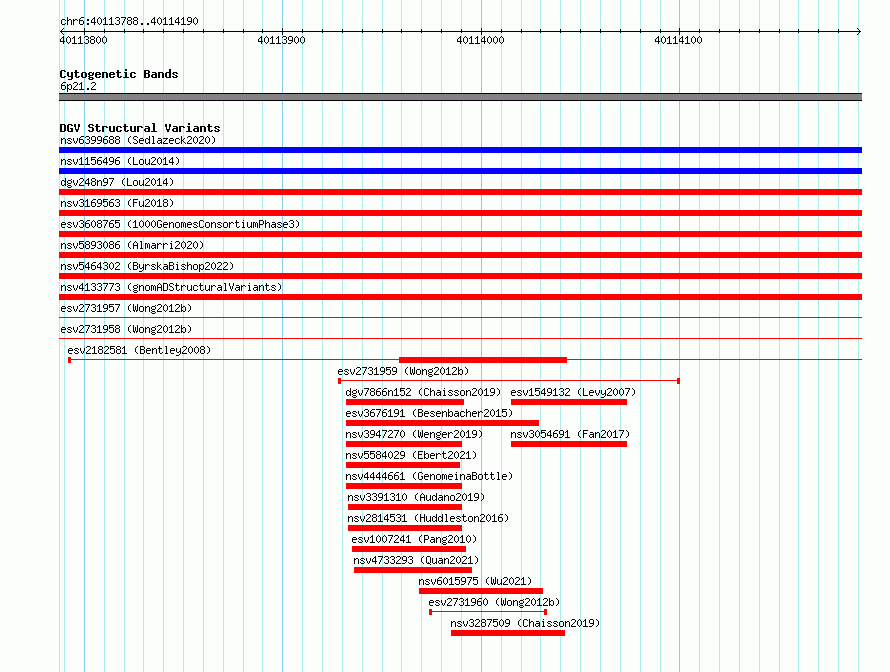Click the red bar under nsv2814531 (Huddleston2016)
This screenshot has height=672, width=890.
[x=405, y=528]
